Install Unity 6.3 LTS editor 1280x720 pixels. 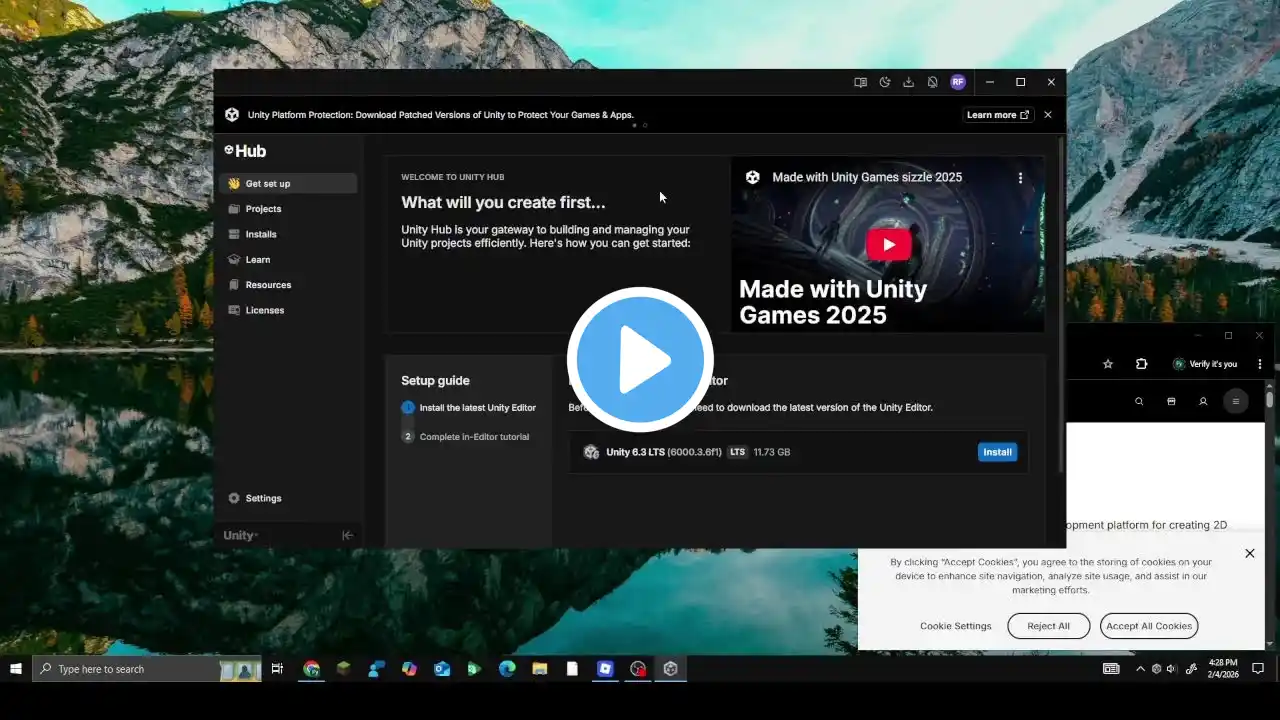pyautogui.click(x=997, y=452)
